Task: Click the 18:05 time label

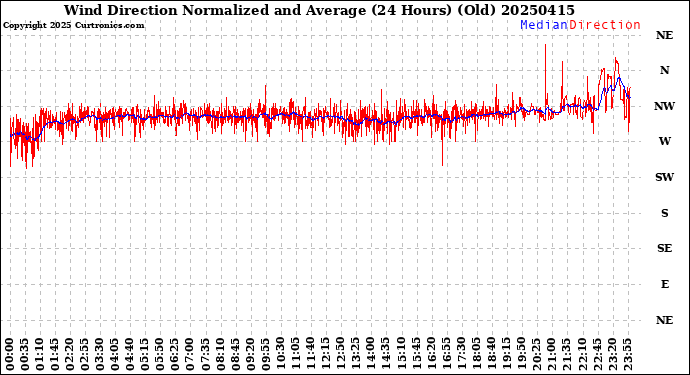Action: pos(477,354)
